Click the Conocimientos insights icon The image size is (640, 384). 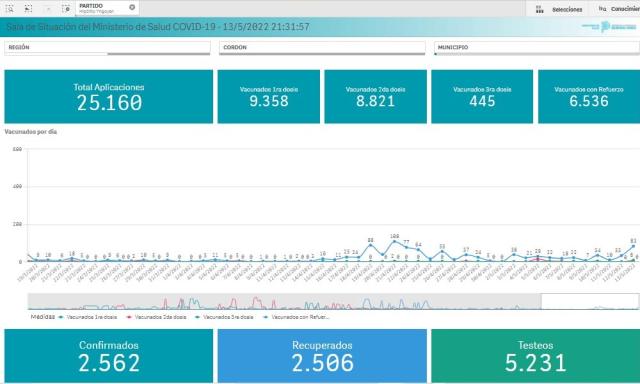[x=602, y=8]
